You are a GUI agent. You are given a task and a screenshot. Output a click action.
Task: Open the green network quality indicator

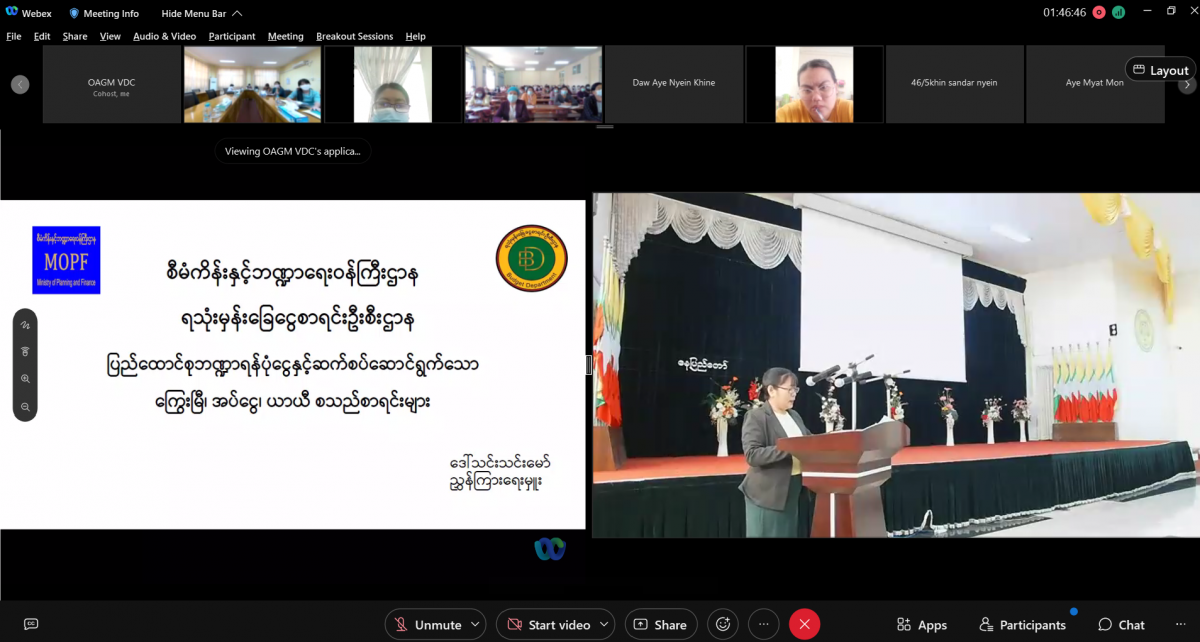1118,13
